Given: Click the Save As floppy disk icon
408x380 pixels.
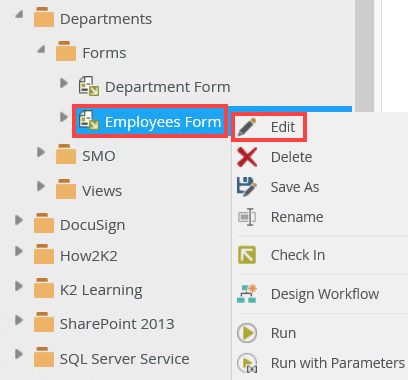Looking at the screenshot, I should coord(247,187).
